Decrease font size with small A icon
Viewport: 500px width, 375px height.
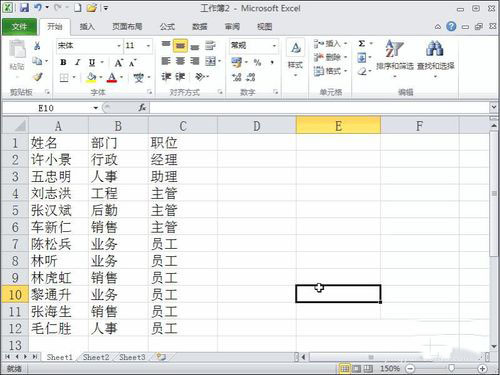(133, 63)
